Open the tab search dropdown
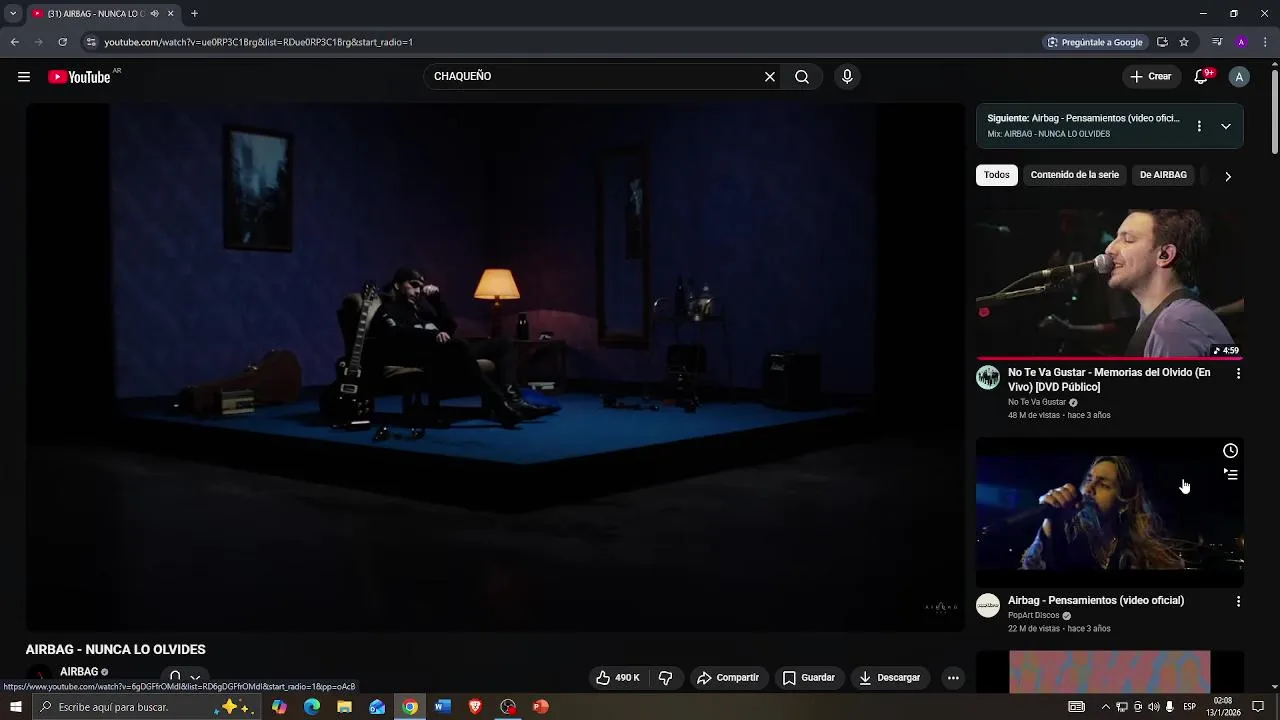The height and width of the screenshot is (720, 1280). coord(13,14)
